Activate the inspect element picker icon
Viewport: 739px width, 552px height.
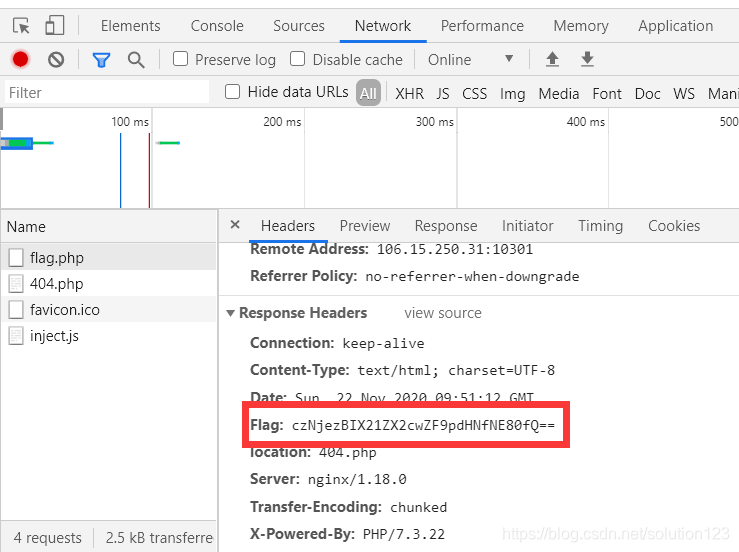(x=21, y=25)
